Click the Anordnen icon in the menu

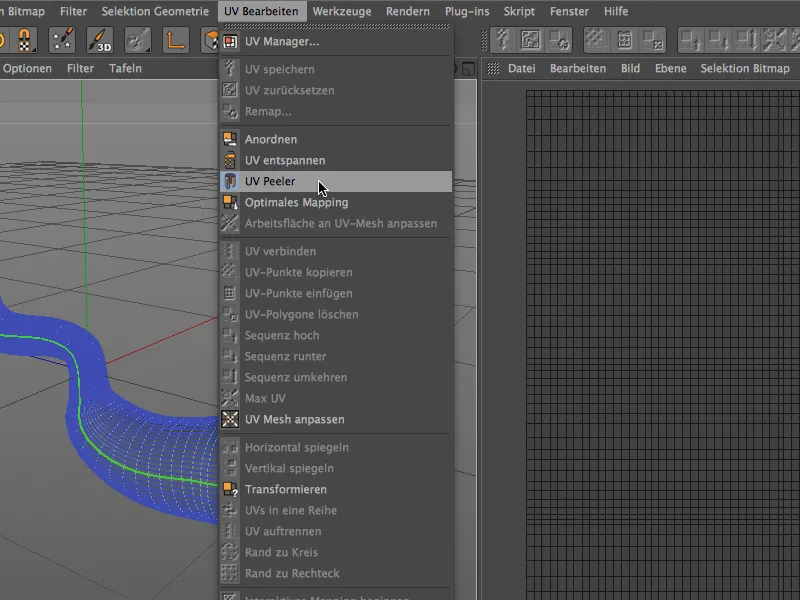click(x=230, y=139)
